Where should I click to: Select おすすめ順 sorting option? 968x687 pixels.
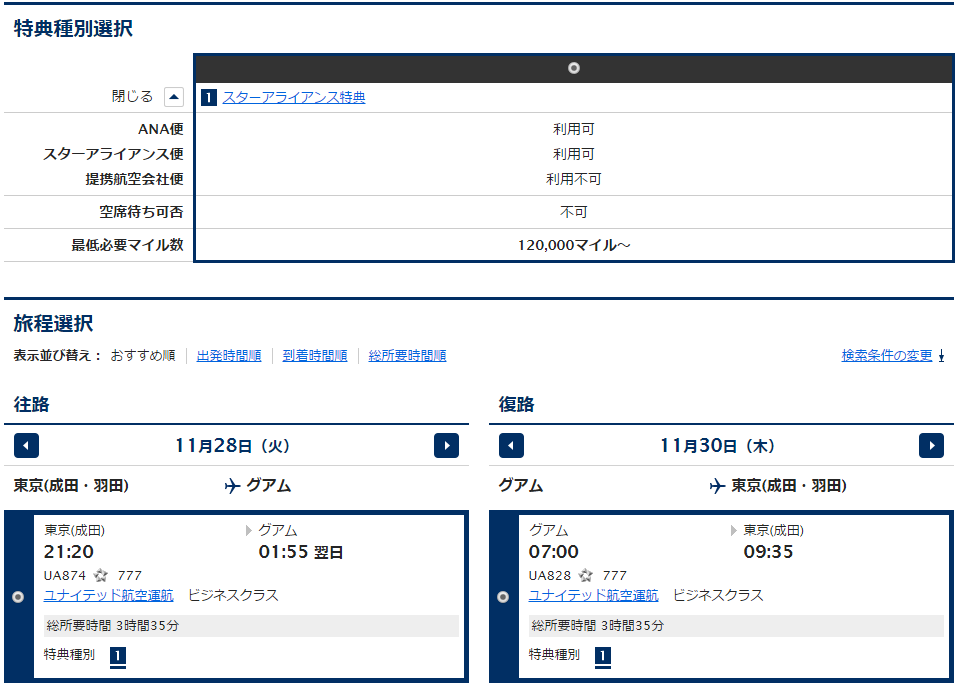click(143, 356)
